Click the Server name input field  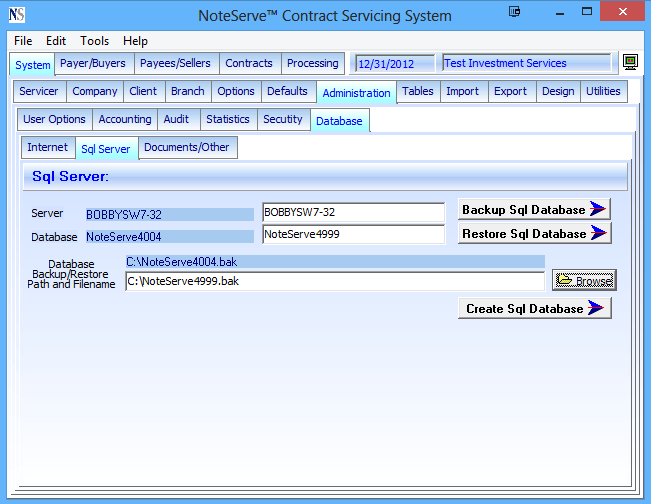coord(352,213)
